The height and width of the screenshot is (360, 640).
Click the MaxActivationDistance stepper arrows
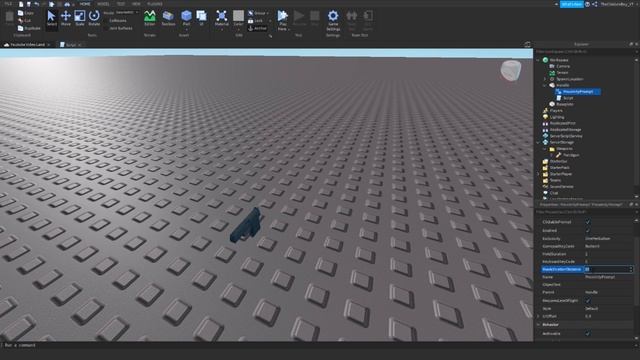point(631,269)
